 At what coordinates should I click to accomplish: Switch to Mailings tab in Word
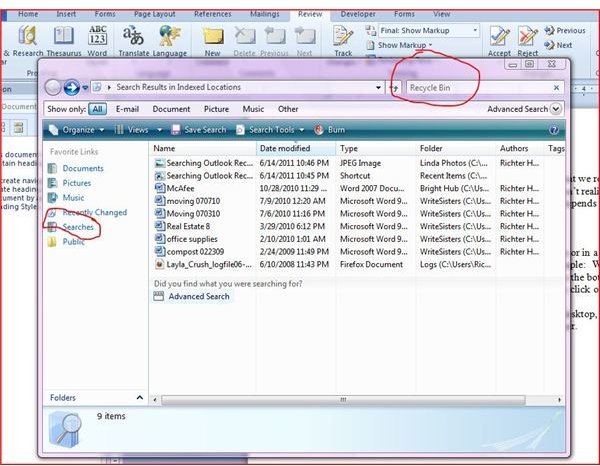pos(264,14)
